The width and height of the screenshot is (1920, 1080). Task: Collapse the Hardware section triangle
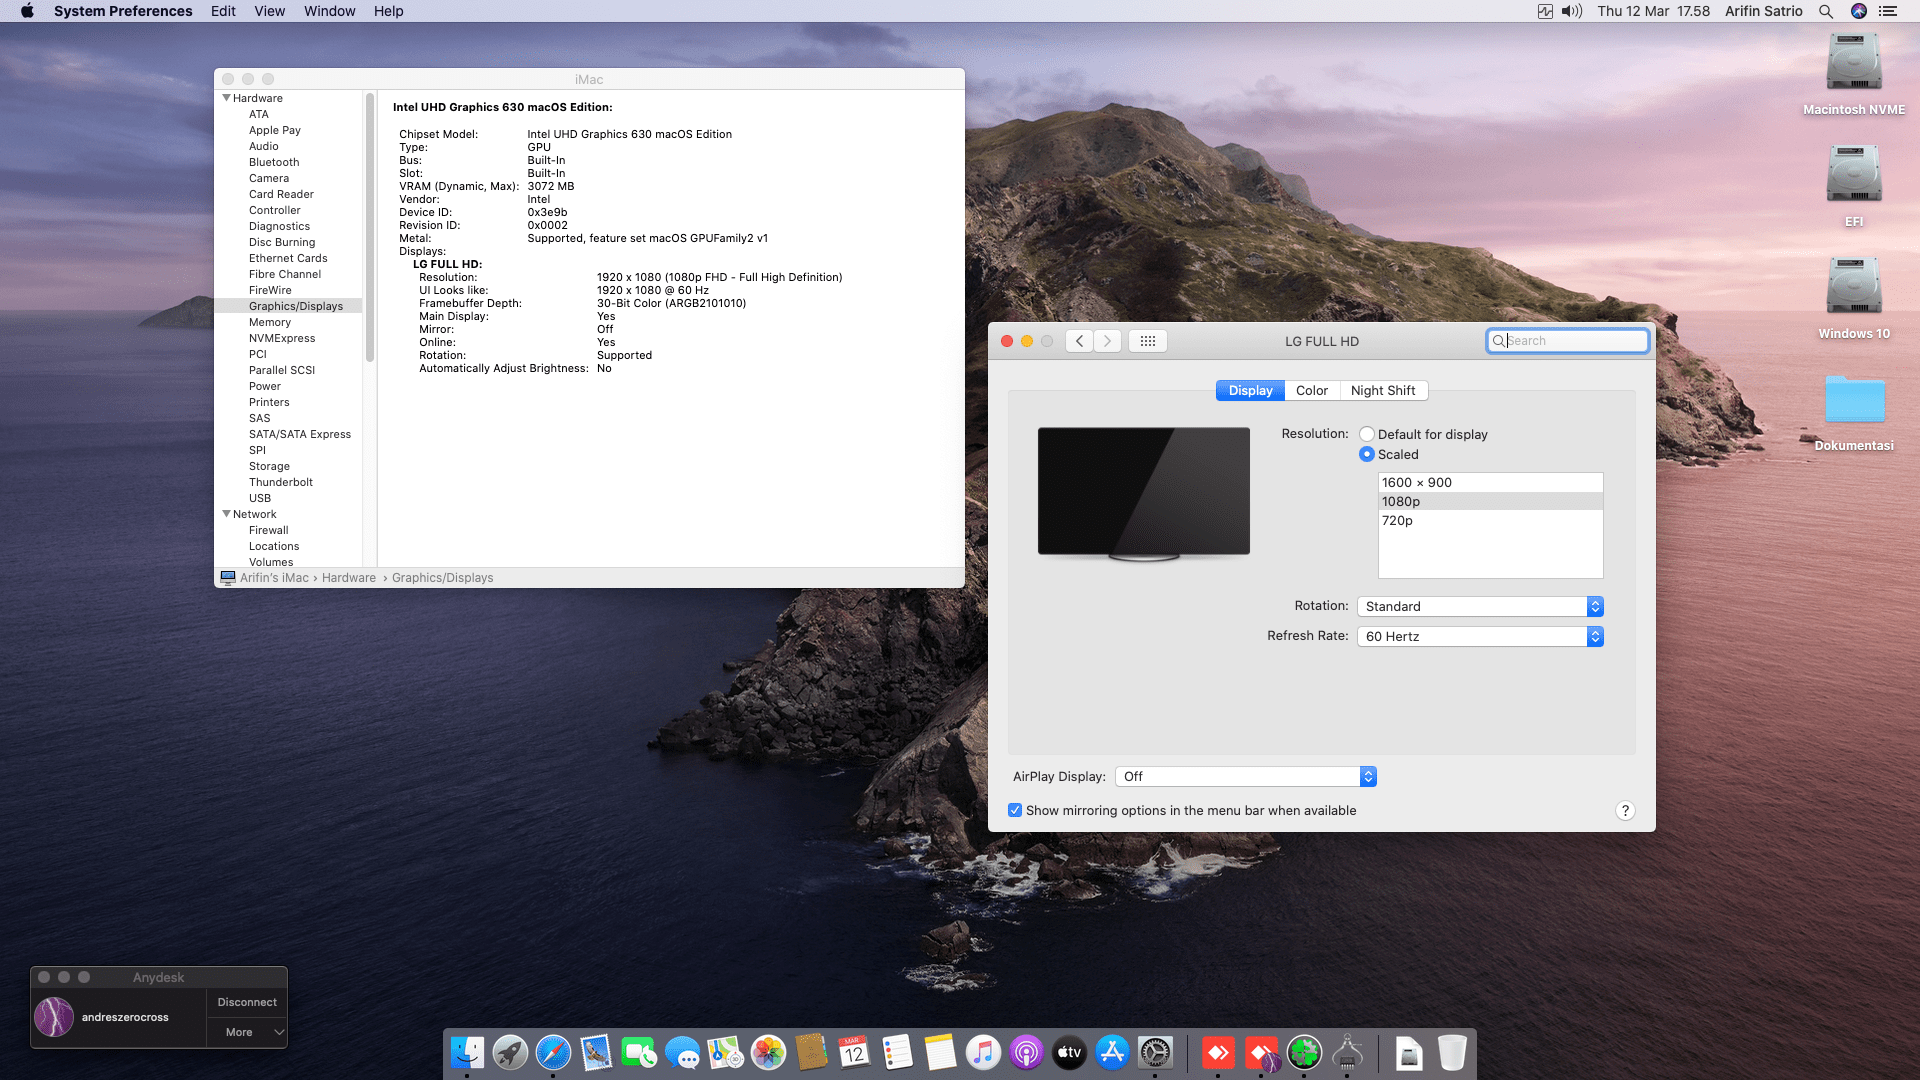tap(226, 98)
